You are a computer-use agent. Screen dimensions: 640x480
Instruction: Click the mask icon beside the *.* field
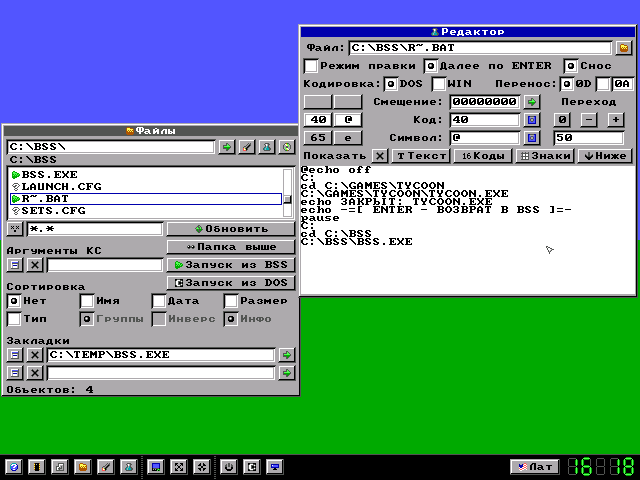(15, 229)
